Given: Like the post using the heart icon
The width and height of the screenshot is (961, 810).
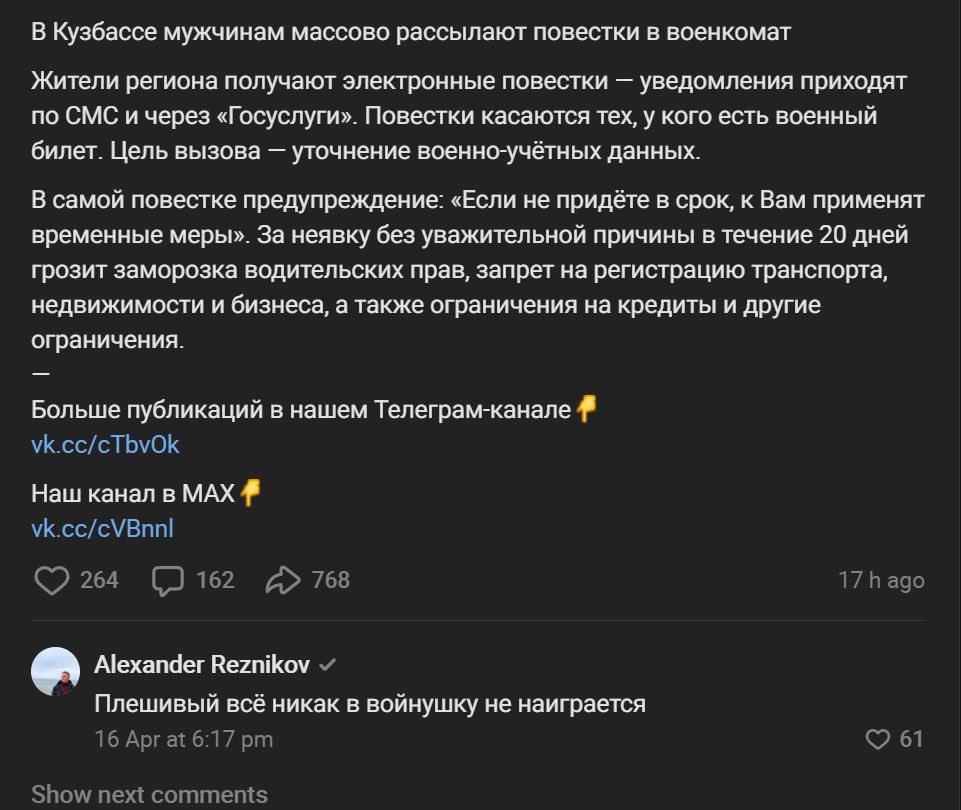Looking at the screenshot, I should [51, 580].
